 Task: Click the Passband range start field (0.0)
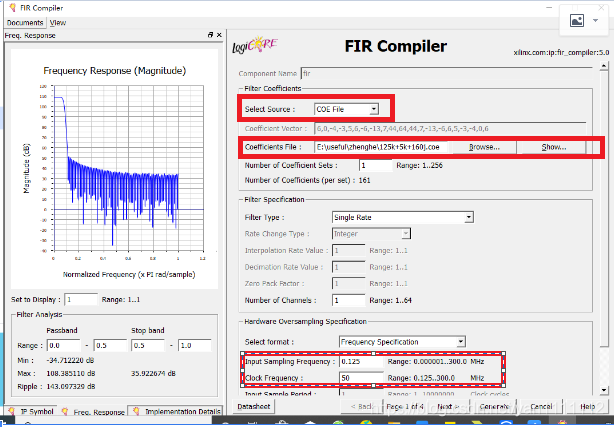[x=63, y=346]
